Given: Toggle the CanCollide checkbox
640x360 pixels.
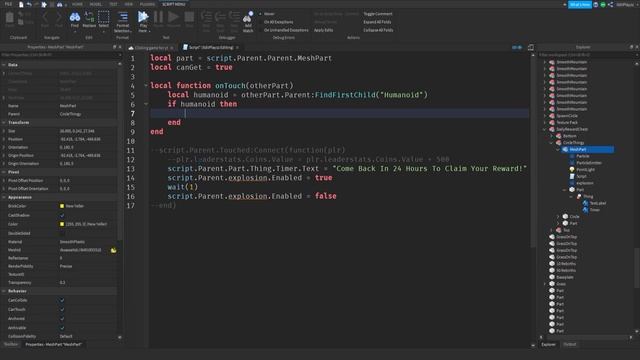Looking at the screenshot, I should (62, 300).
